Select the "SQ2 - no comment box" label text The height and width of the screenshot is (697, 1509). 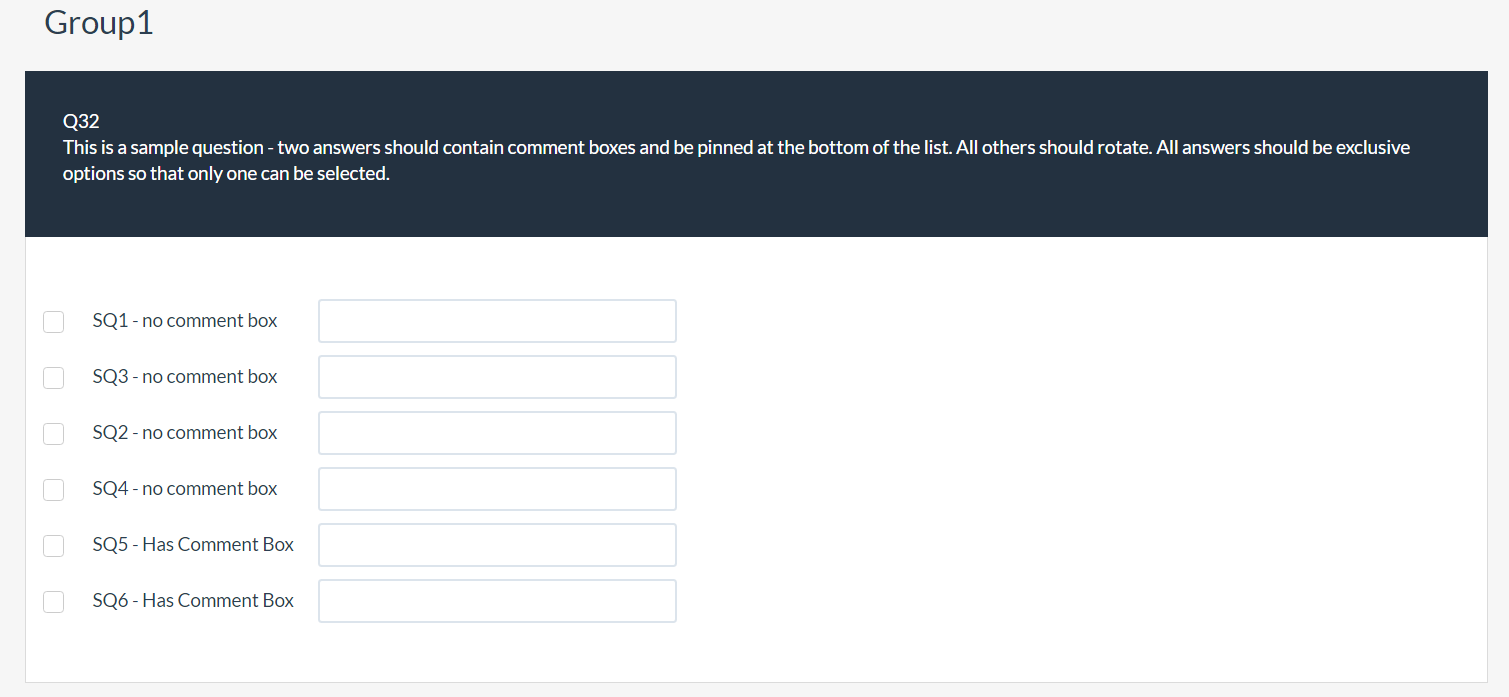click(x=185, y=433)
